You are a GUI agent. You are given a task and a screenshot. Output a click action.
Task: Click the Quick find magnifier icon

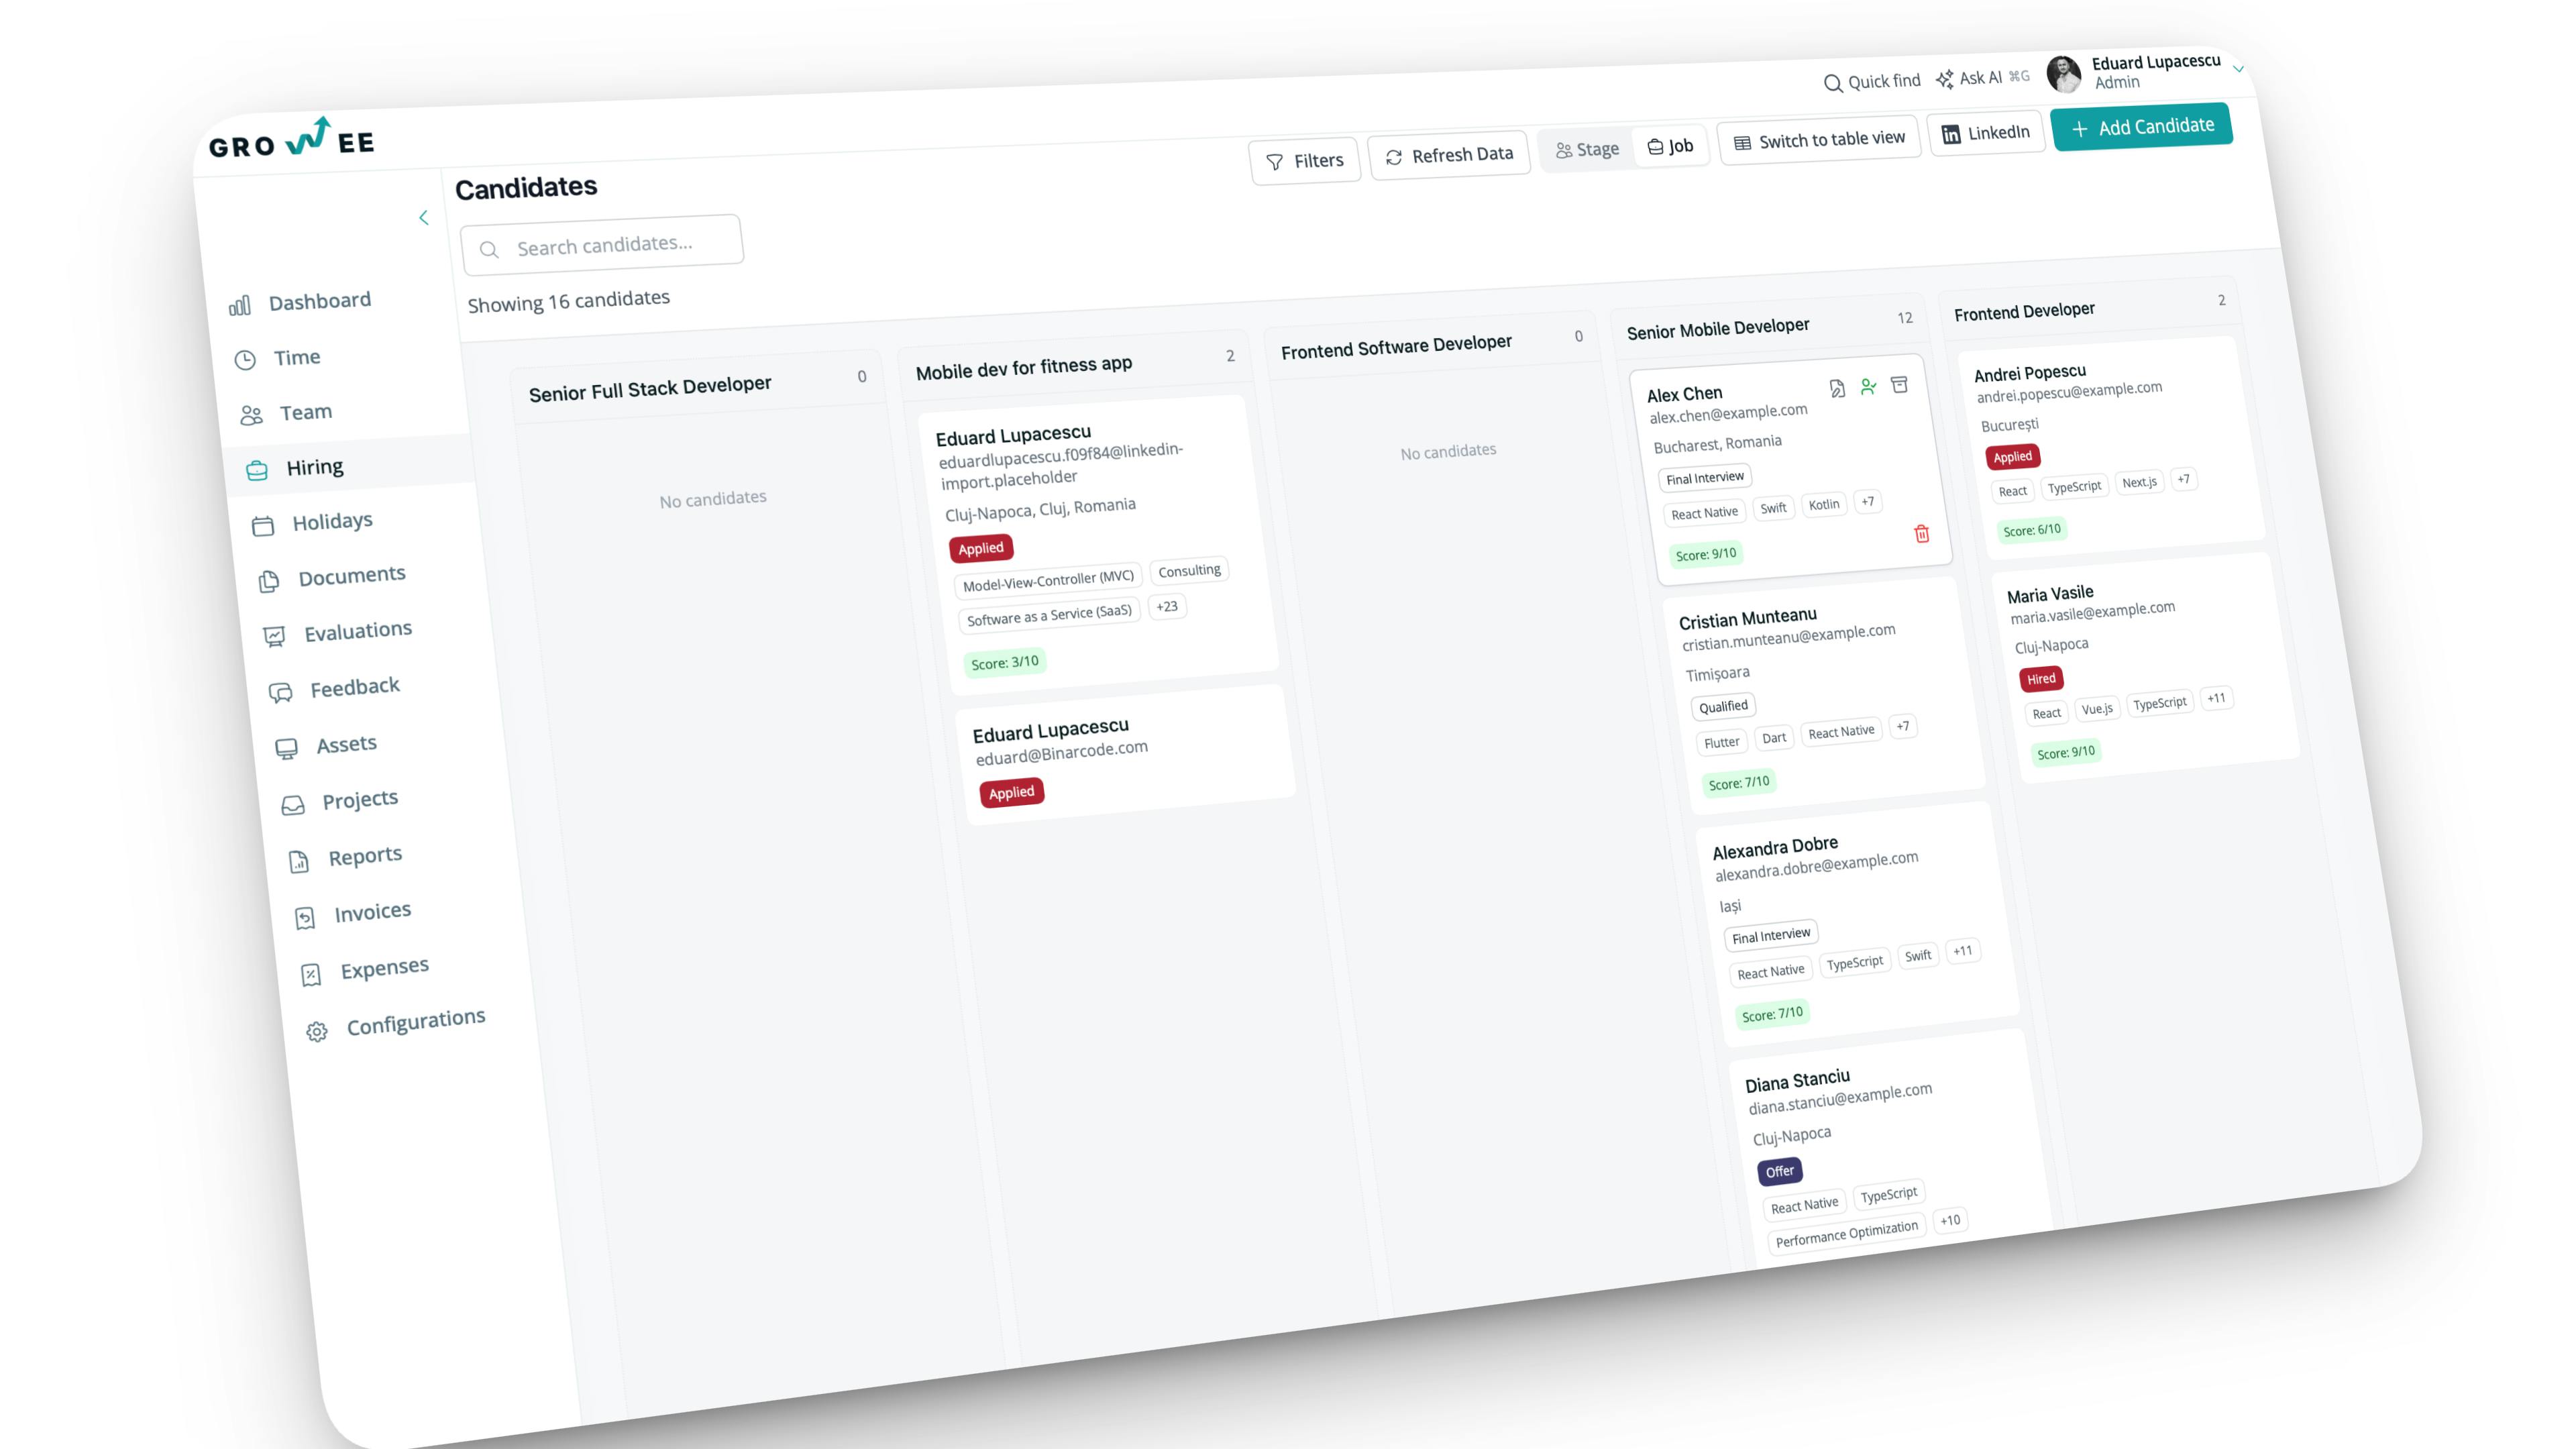tap(1832, 83)
